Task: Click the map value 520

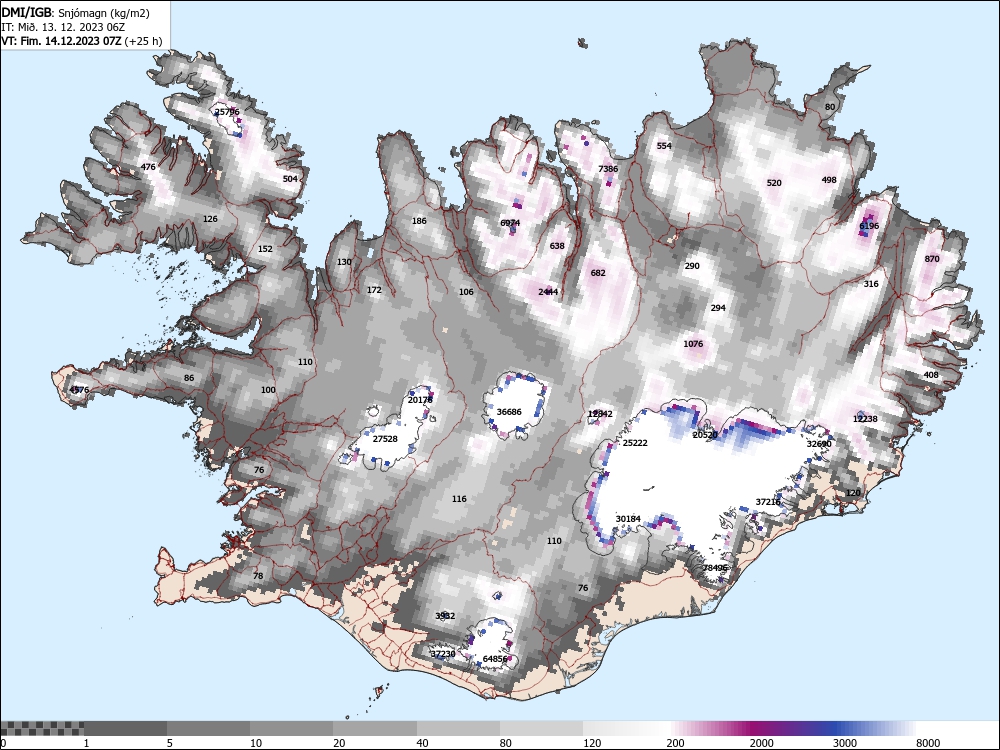Action: (774, 183)
